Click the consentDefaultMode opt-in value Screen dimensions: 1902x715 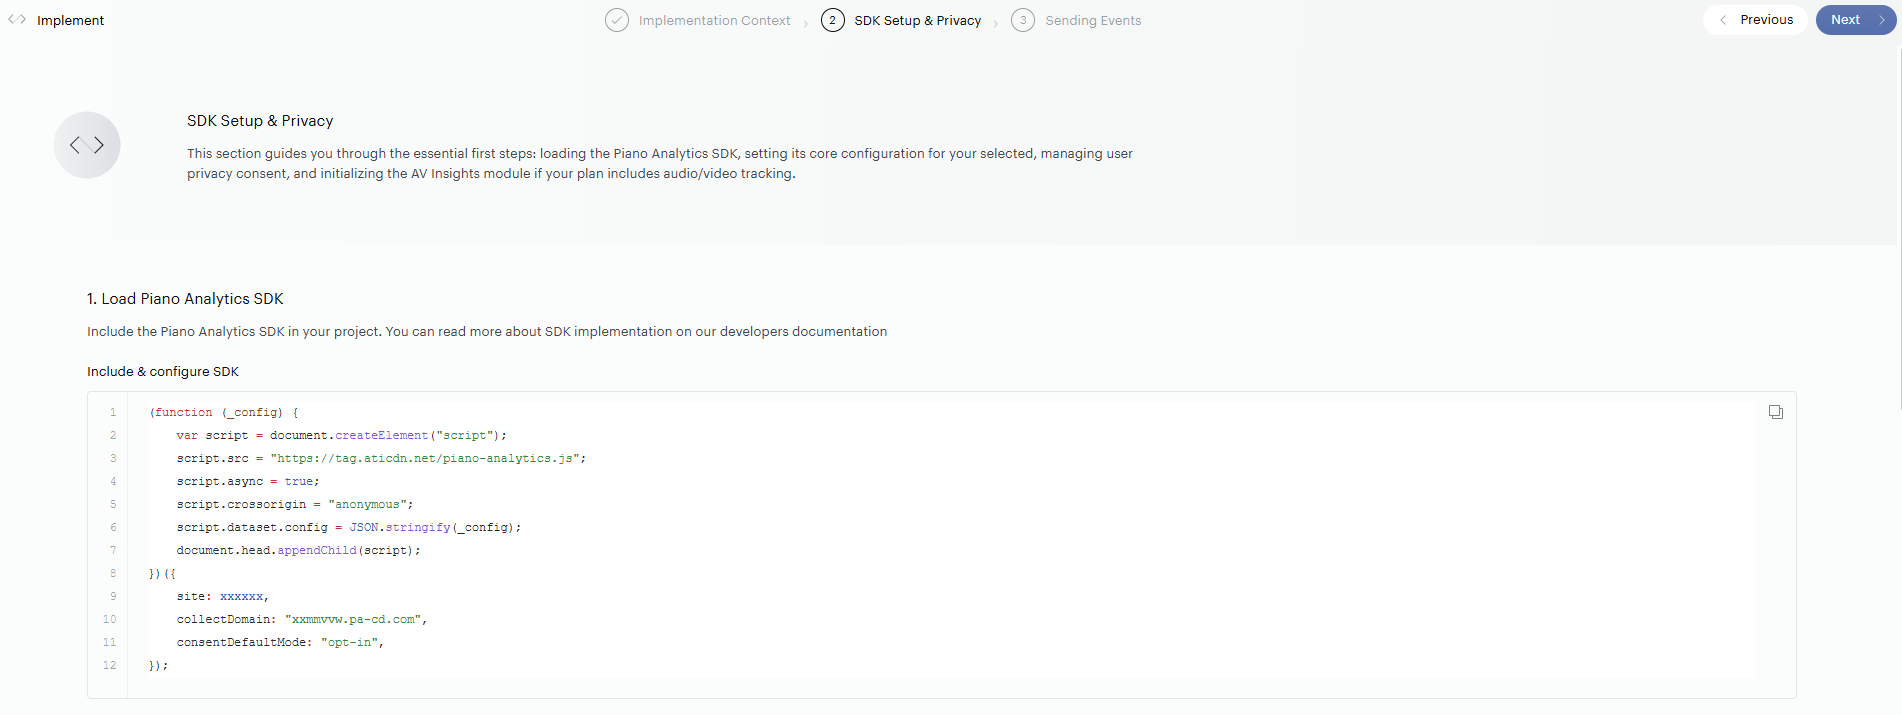[x=350, y=642]
